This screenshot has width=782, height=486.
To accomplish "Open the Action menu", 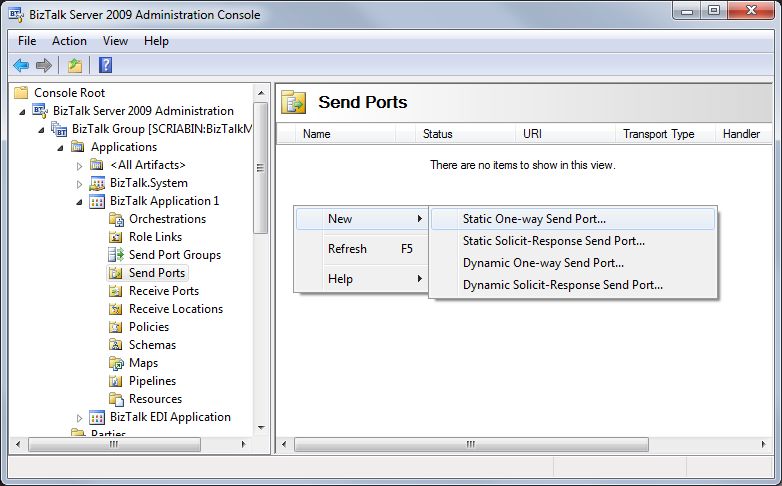I will coord(69,41).
